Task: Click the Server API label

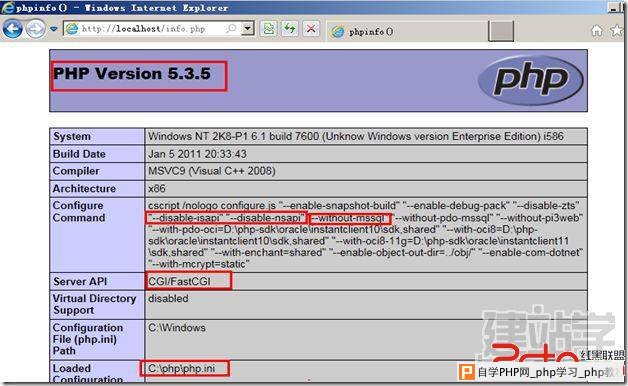Action: point(80,281)
